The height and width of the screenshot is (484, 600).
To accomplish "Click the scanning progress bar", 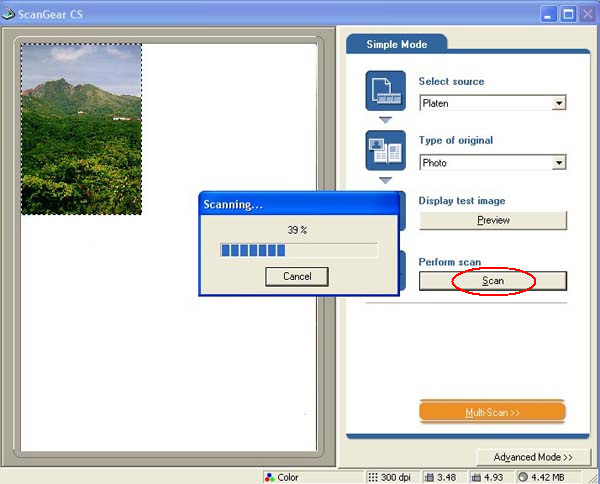I will coord(298,251).
